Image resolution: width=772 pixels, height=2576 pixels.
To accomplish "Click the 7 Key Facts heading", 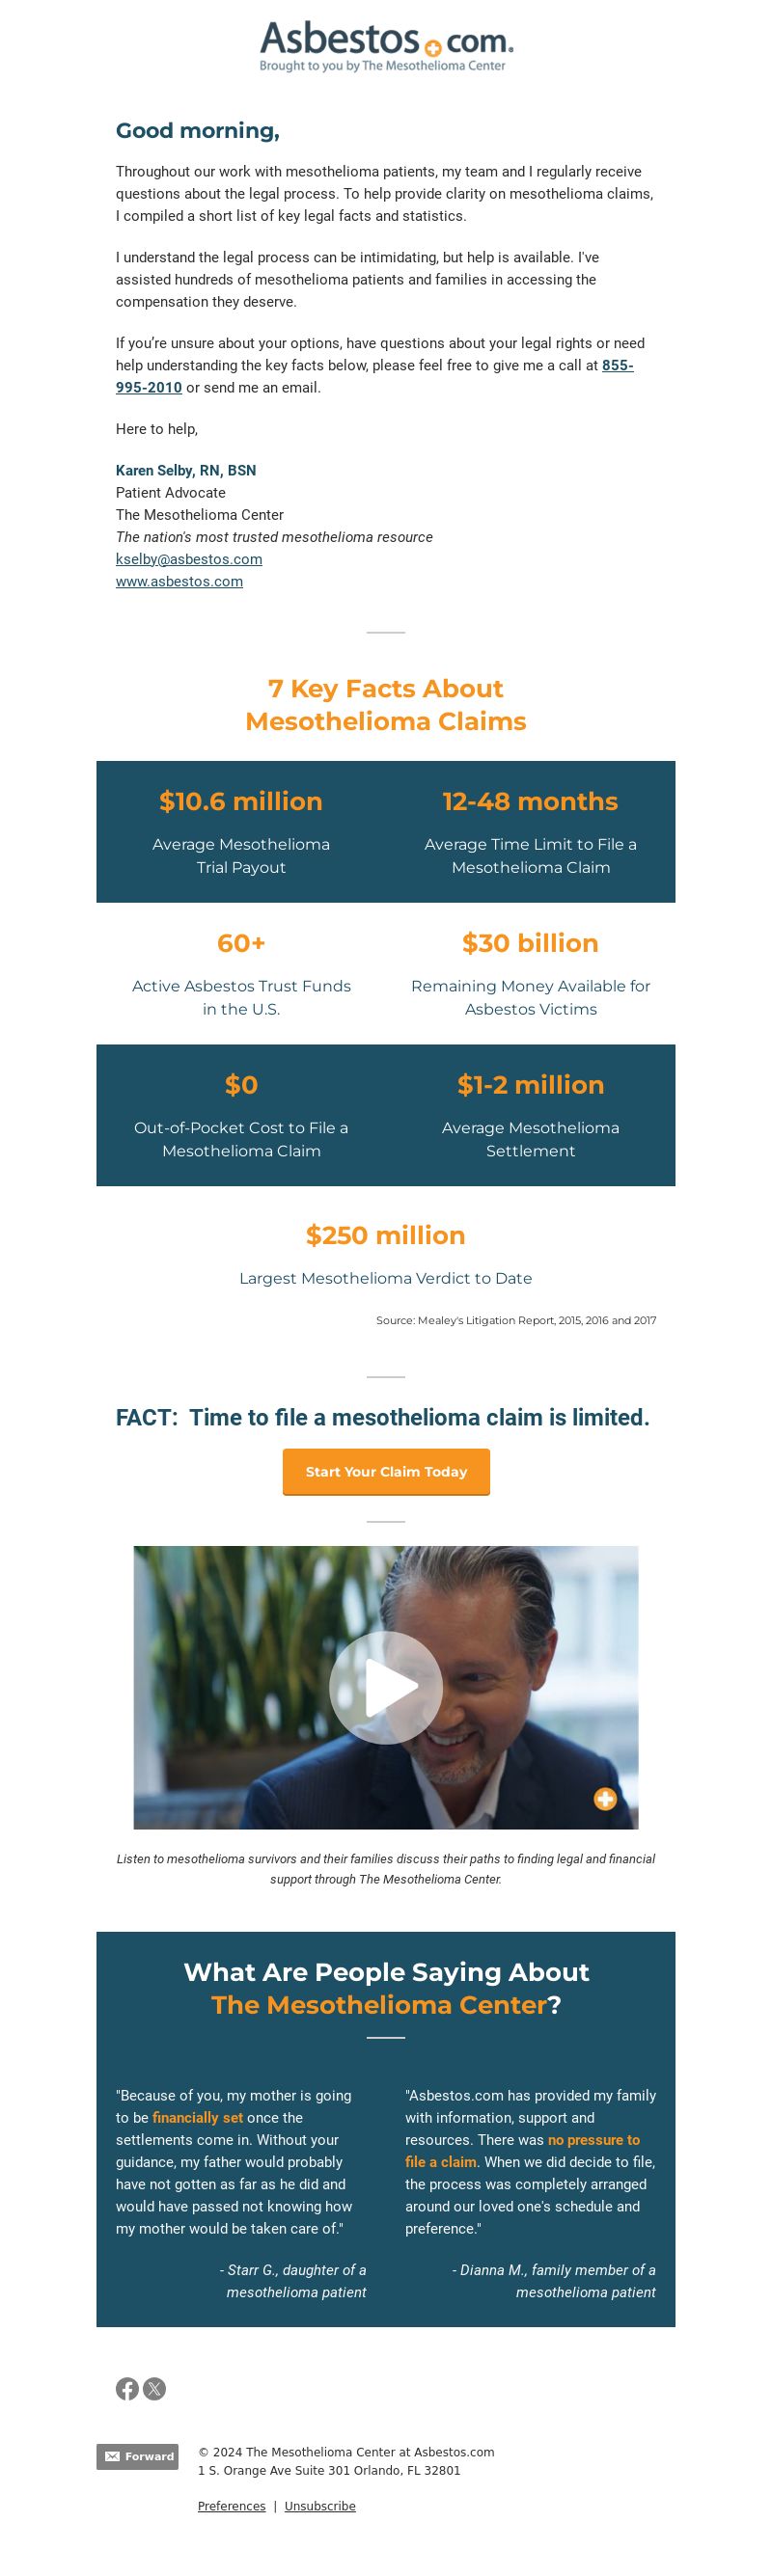I will pyautogui.click(x=385, y=705).
